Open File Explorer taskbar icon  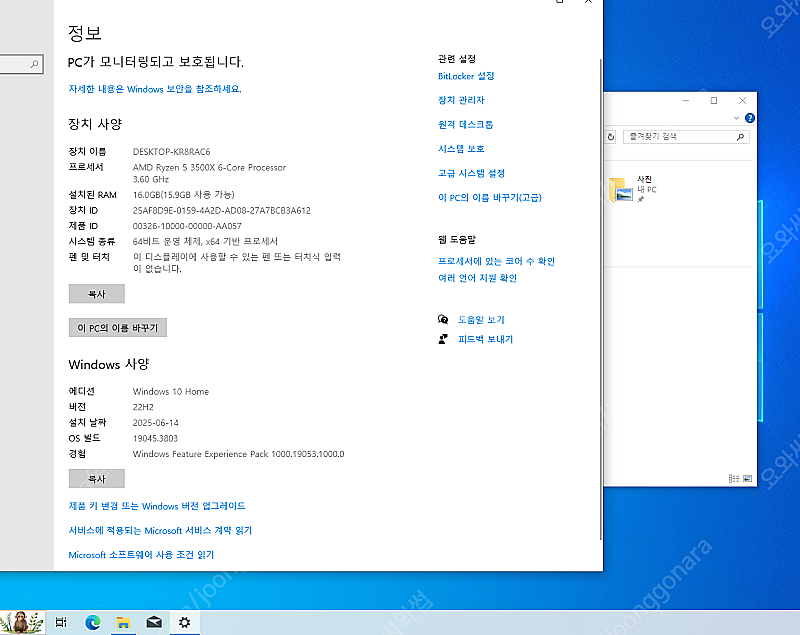click(x=123, y=622)
